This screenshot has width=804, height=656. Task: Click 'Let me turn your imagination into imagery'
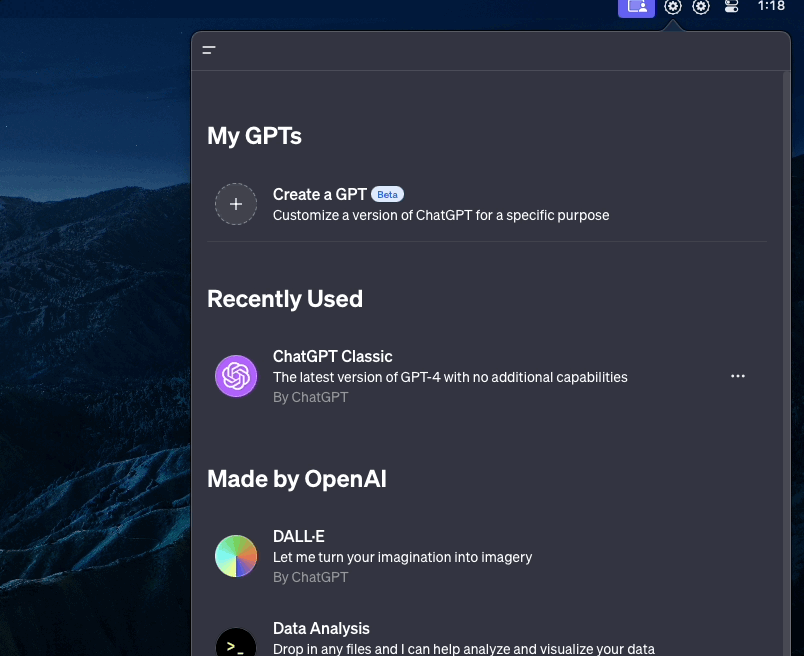[403, 557]
